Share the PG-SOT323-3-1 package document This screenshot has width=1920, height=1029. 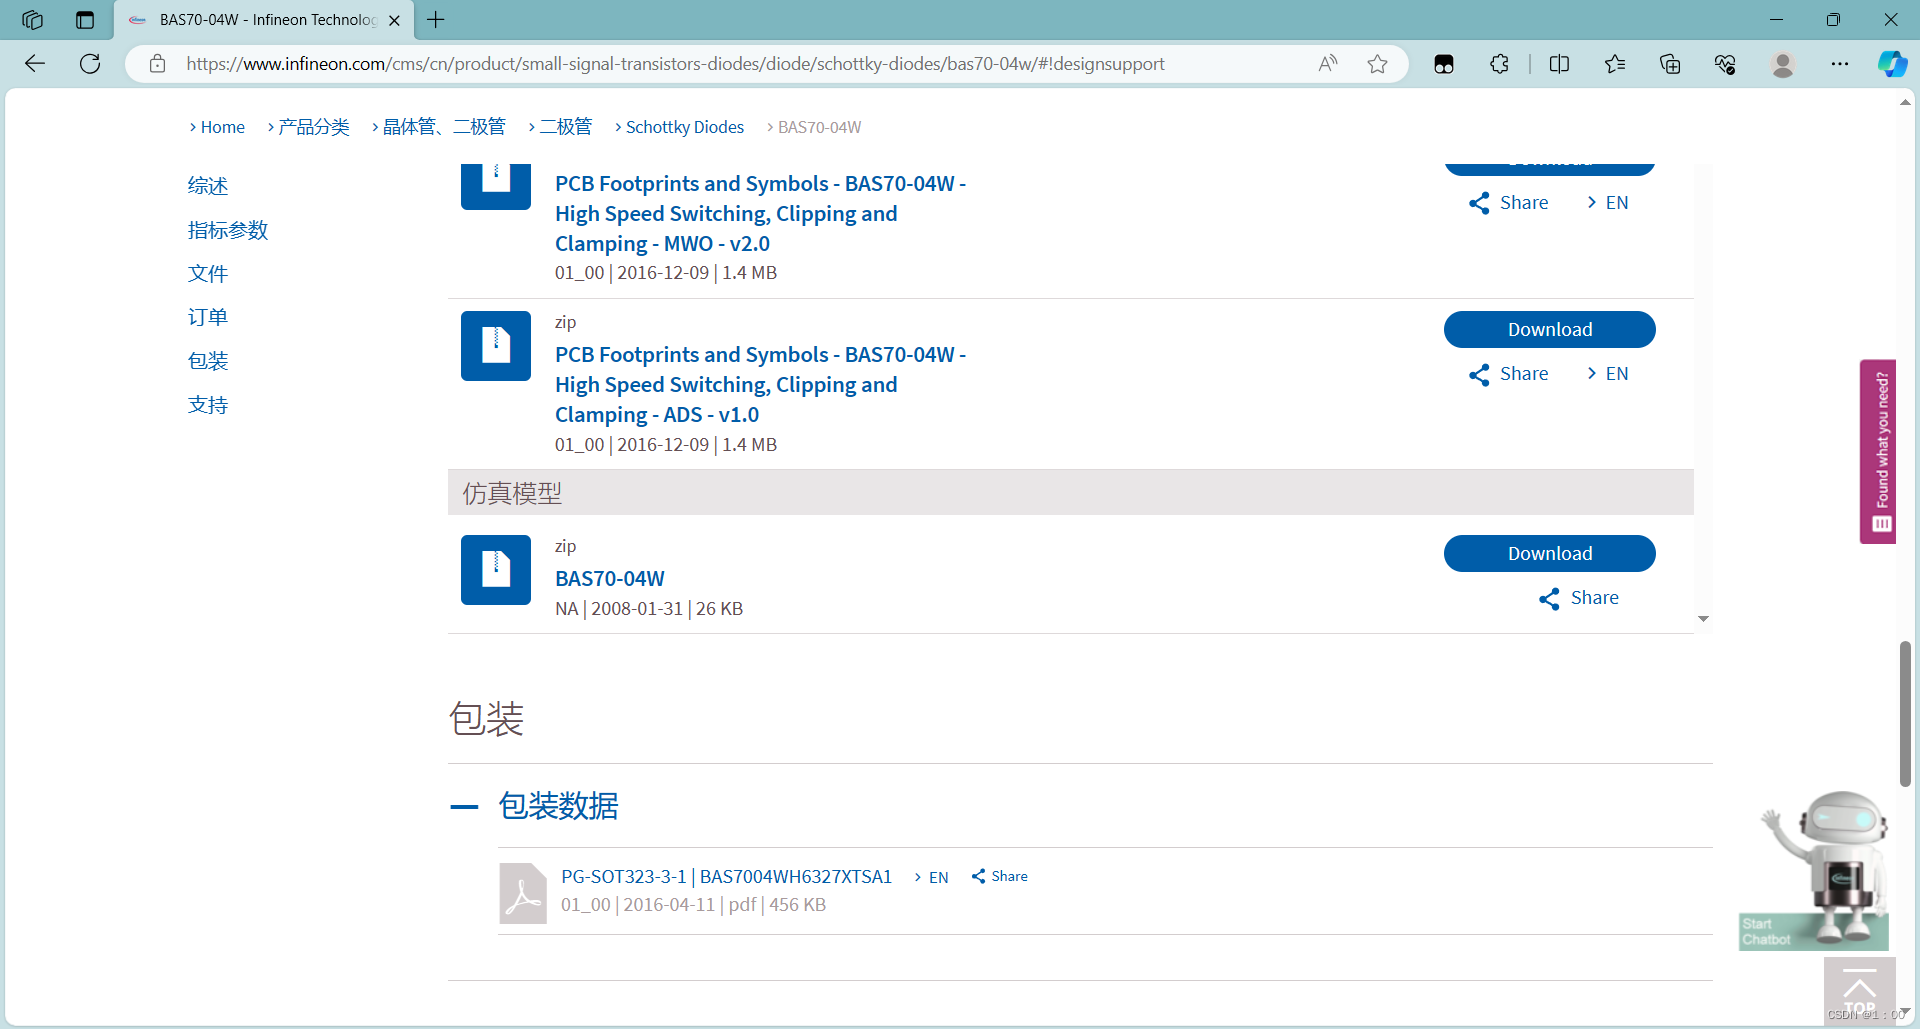(x=999, y=876)
